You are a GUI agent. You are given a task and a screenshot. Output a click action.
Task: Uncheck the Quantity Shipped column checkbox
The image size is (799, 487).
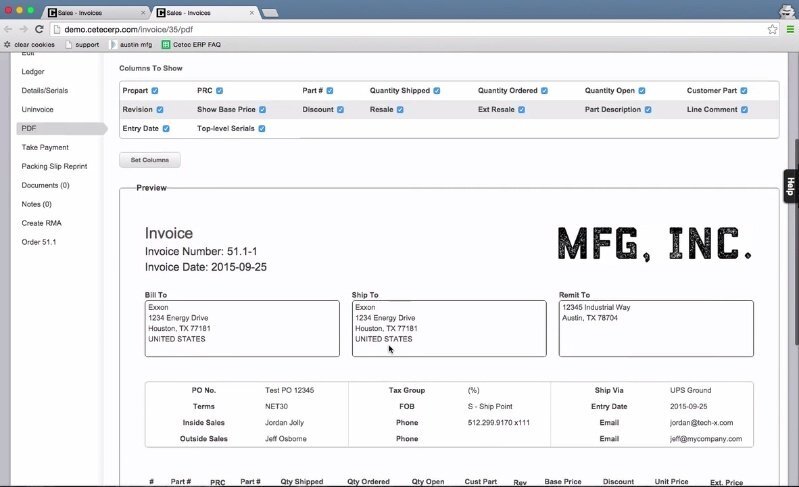[x=437, y=91]
